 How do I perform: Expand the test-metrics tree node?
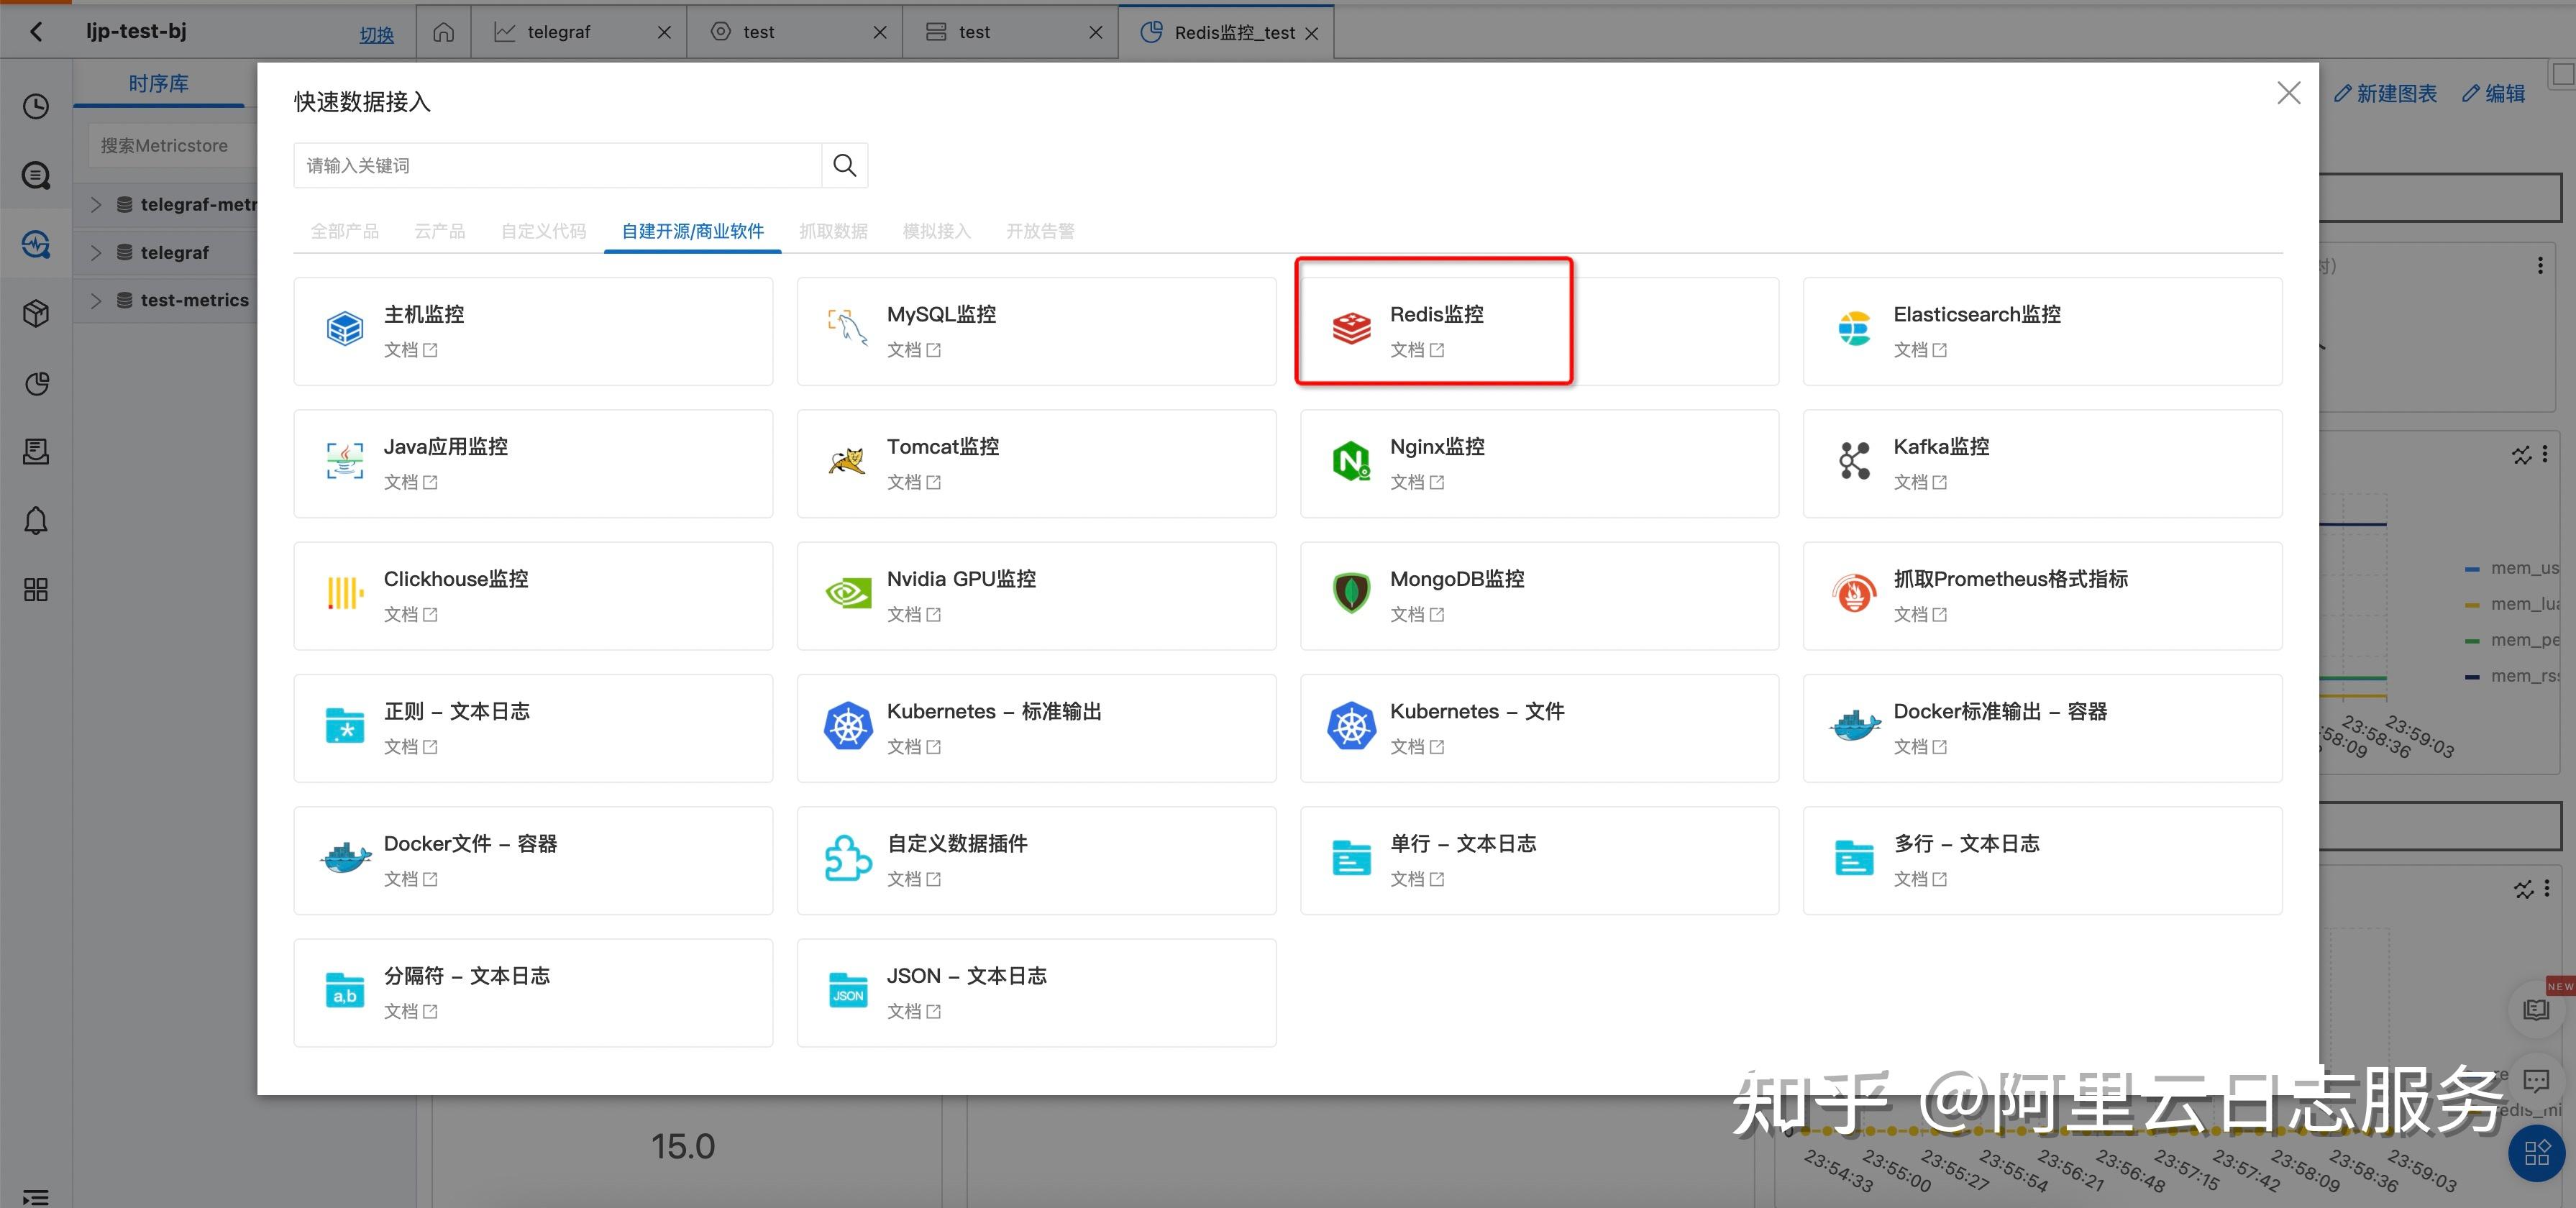point(95,299)
